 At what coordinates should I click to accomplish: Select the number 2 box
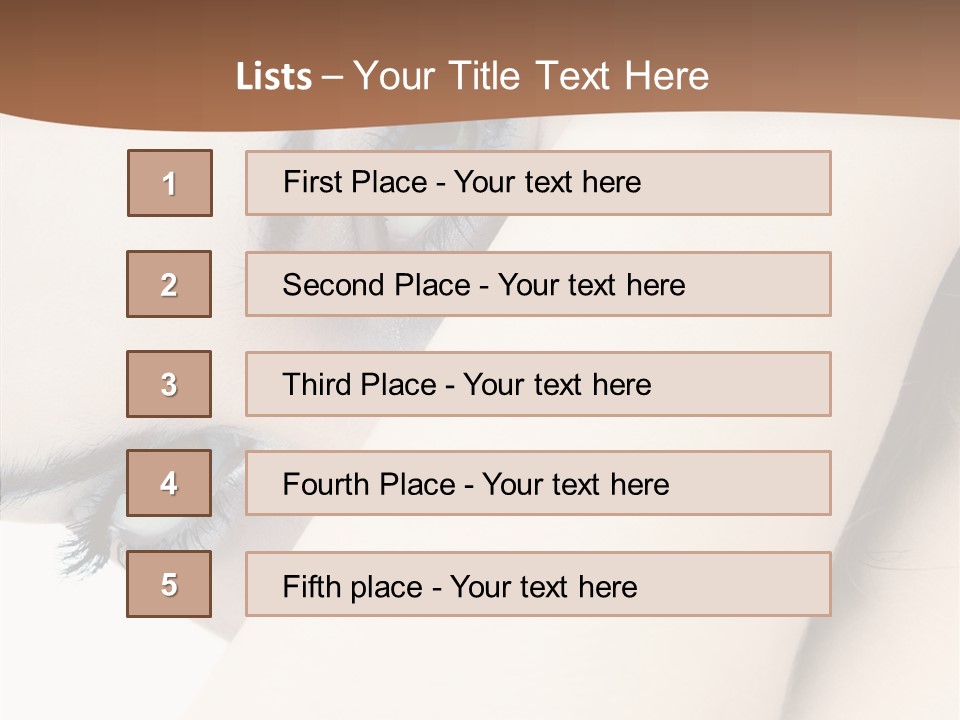pos(169,284)
